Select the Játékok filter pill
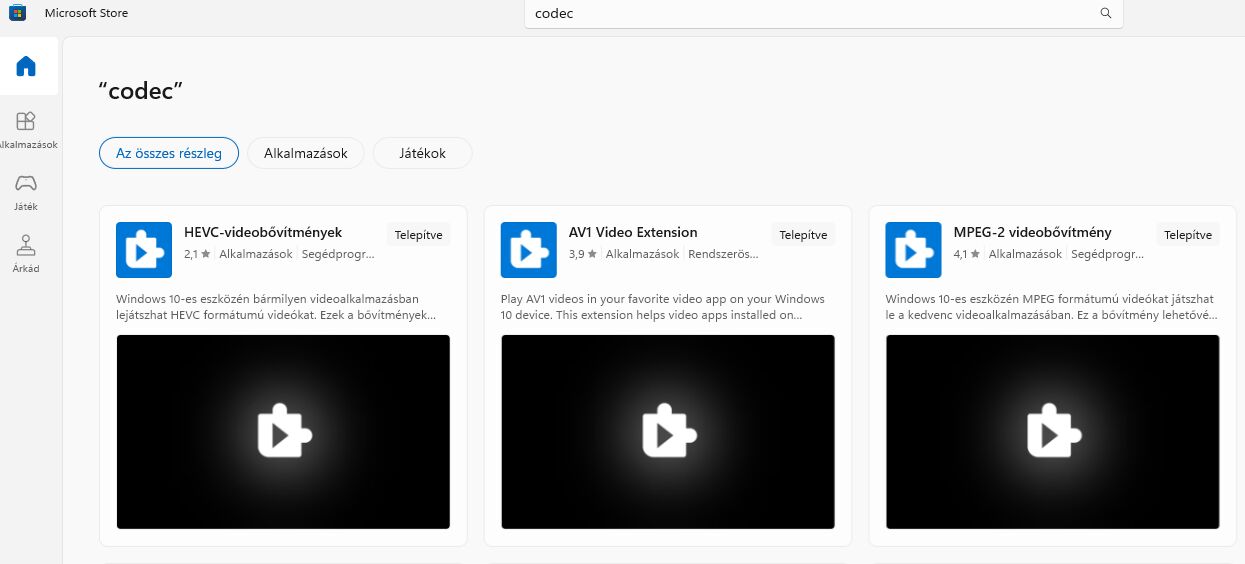 (422, 153)
